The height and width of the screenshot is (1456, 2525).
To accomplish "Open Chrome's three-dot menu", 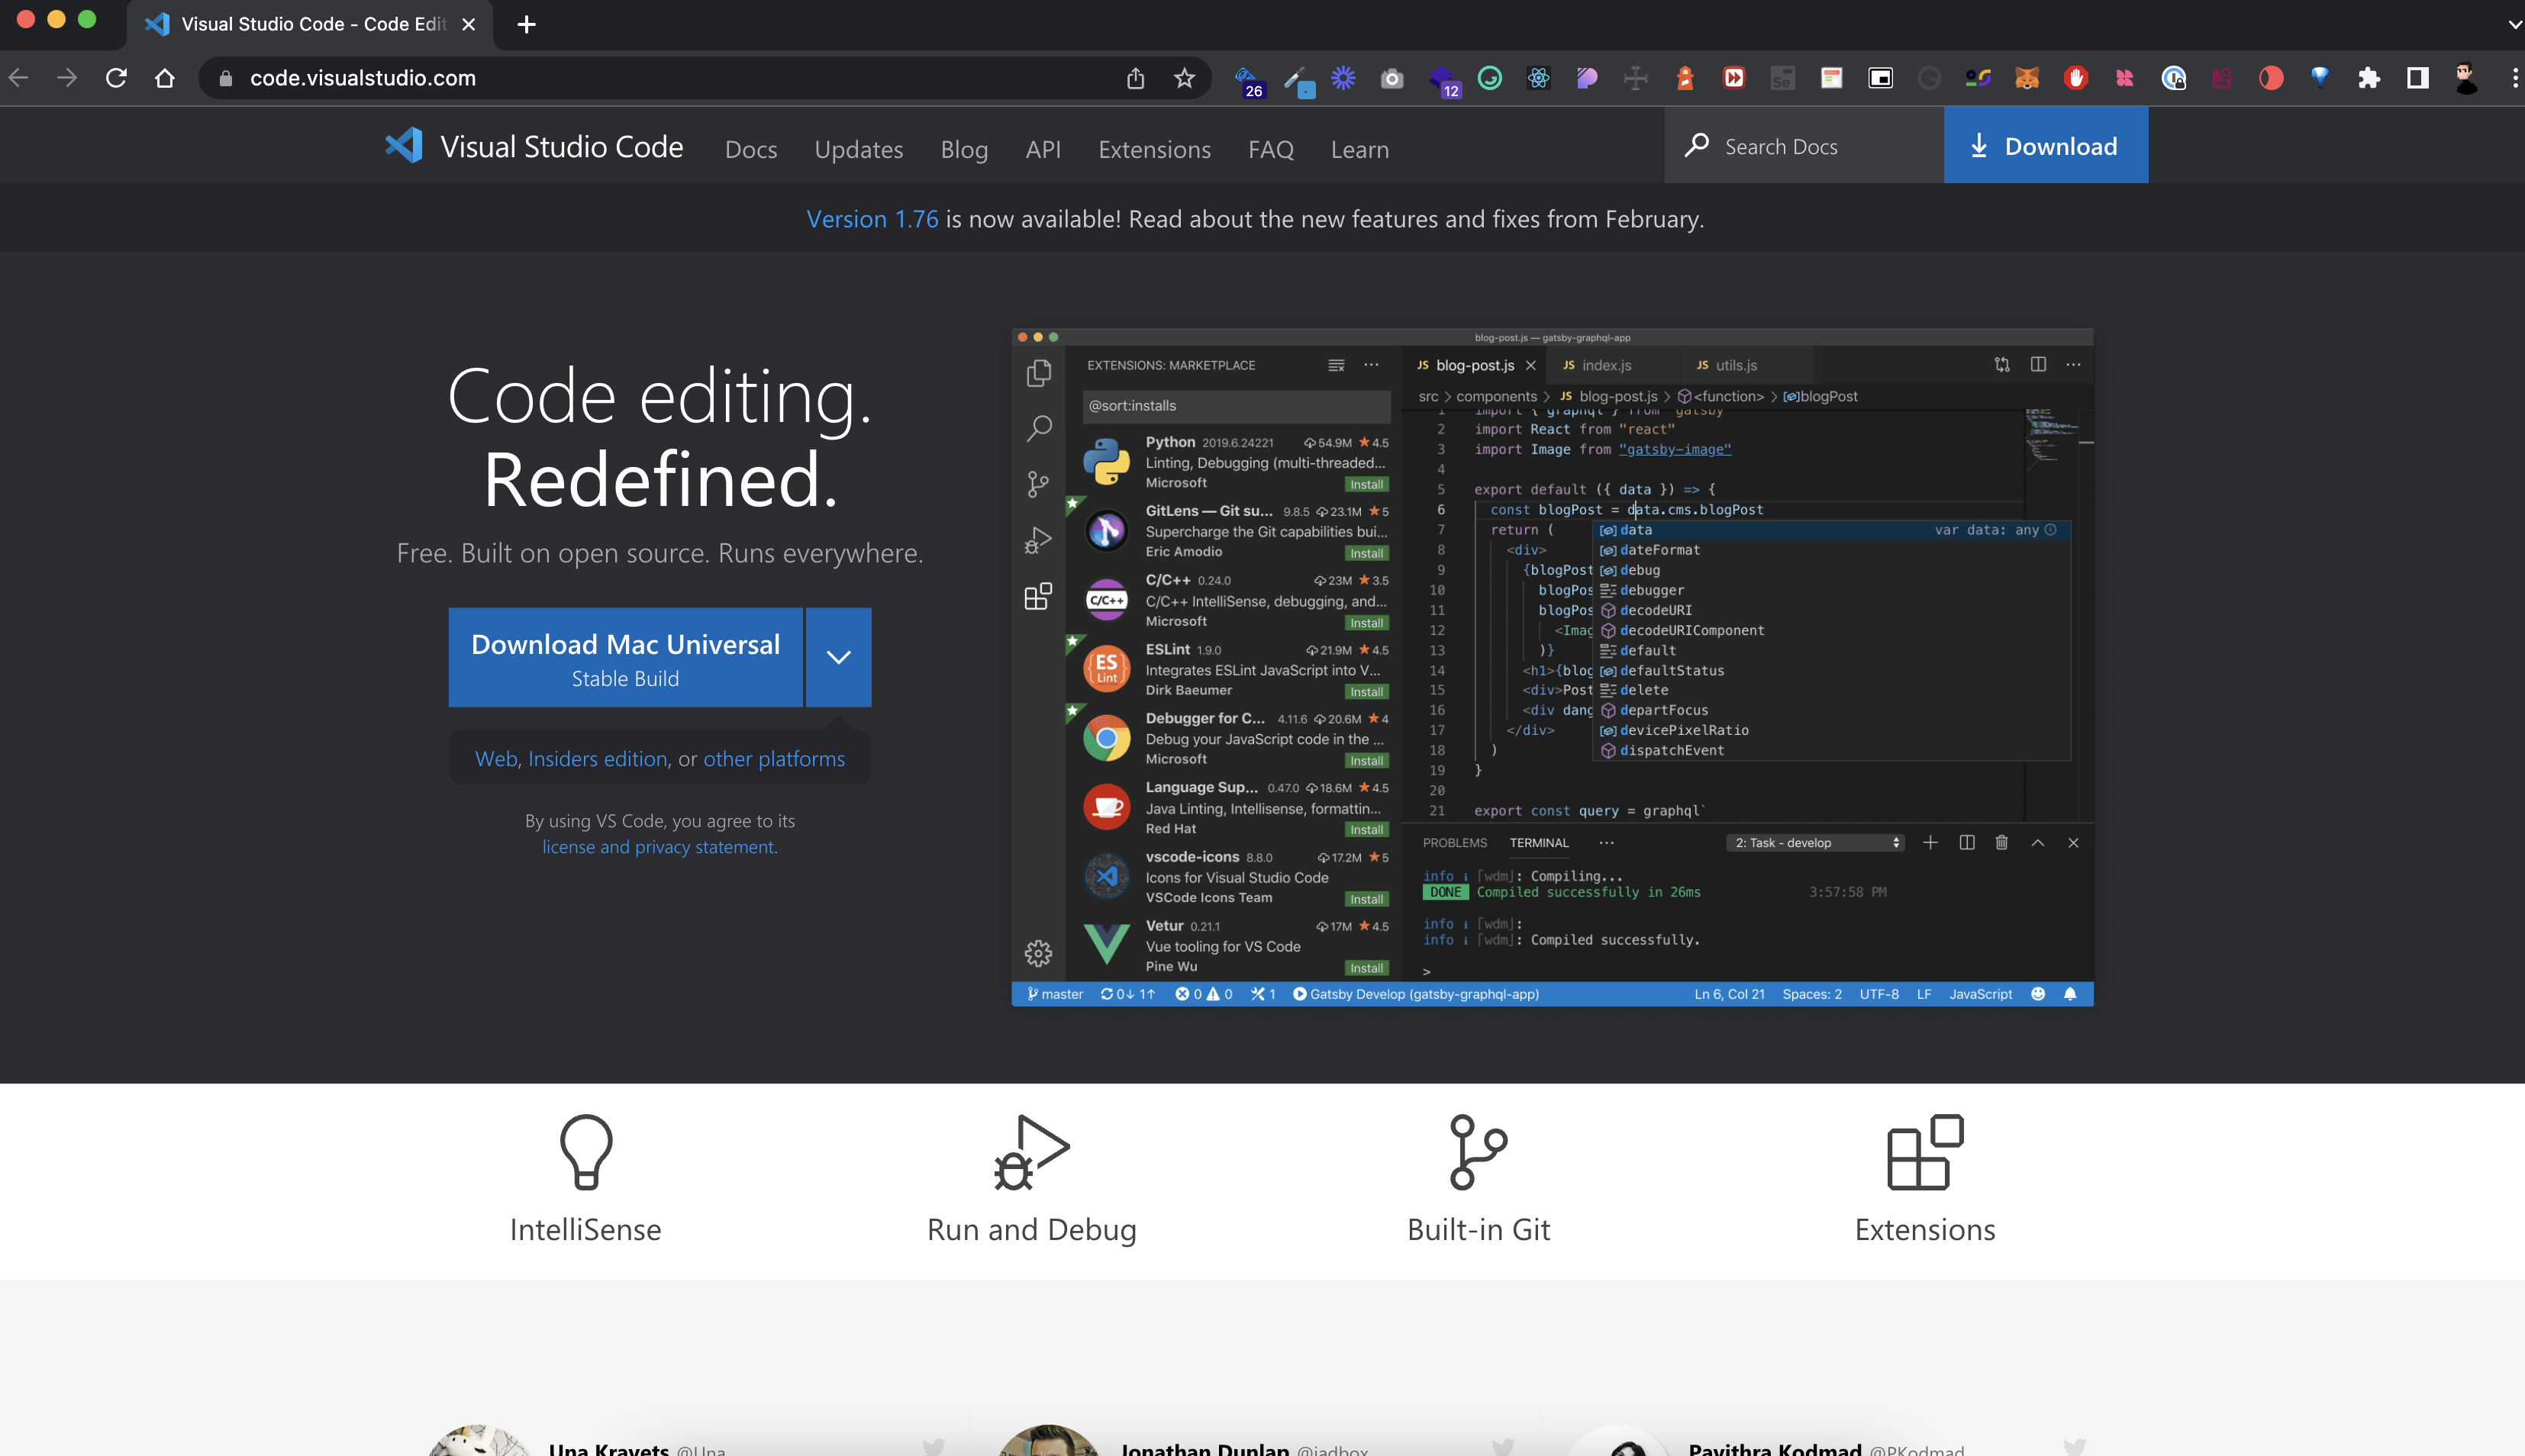I will pyautogui.click(x=2514, y=78).
